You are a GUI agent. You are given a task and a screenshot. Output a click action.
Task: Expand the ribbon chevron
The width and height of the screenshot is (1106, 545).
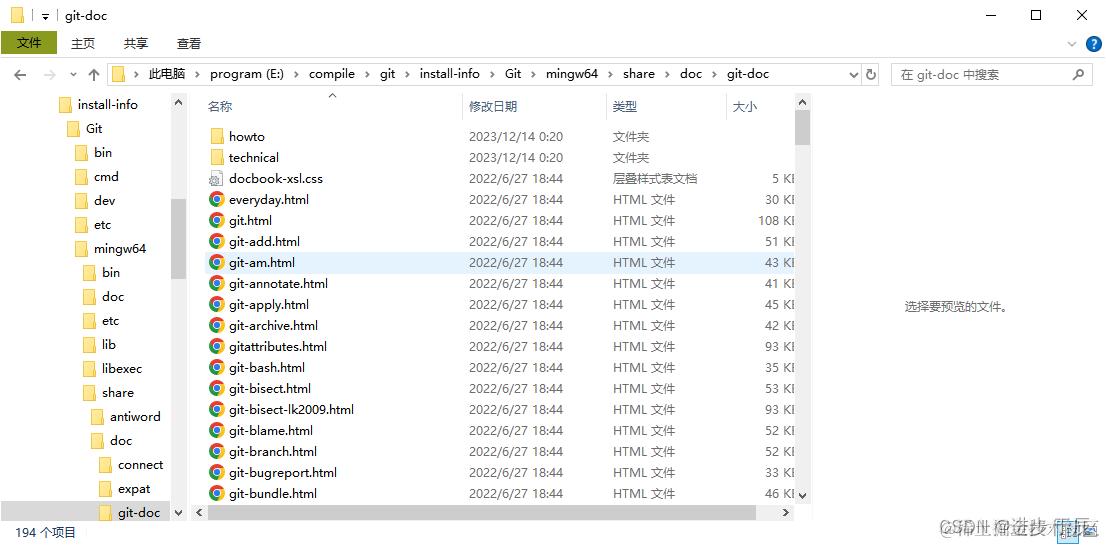(1071, 43)
